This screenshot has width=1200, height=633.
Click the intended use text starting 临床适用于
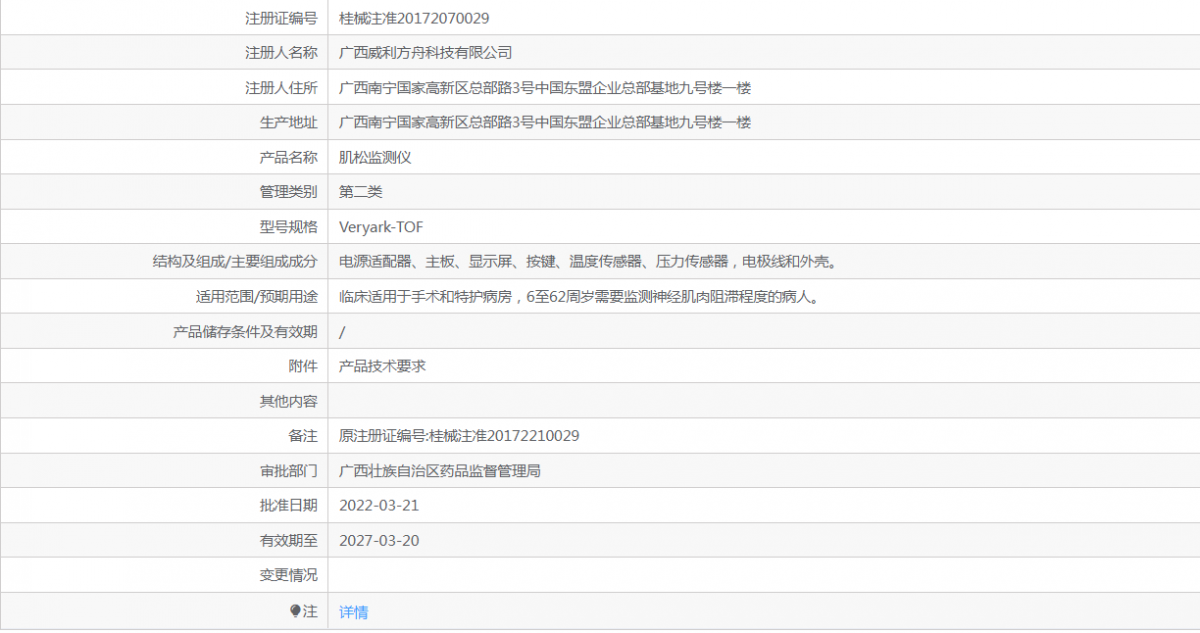(579, 297)
